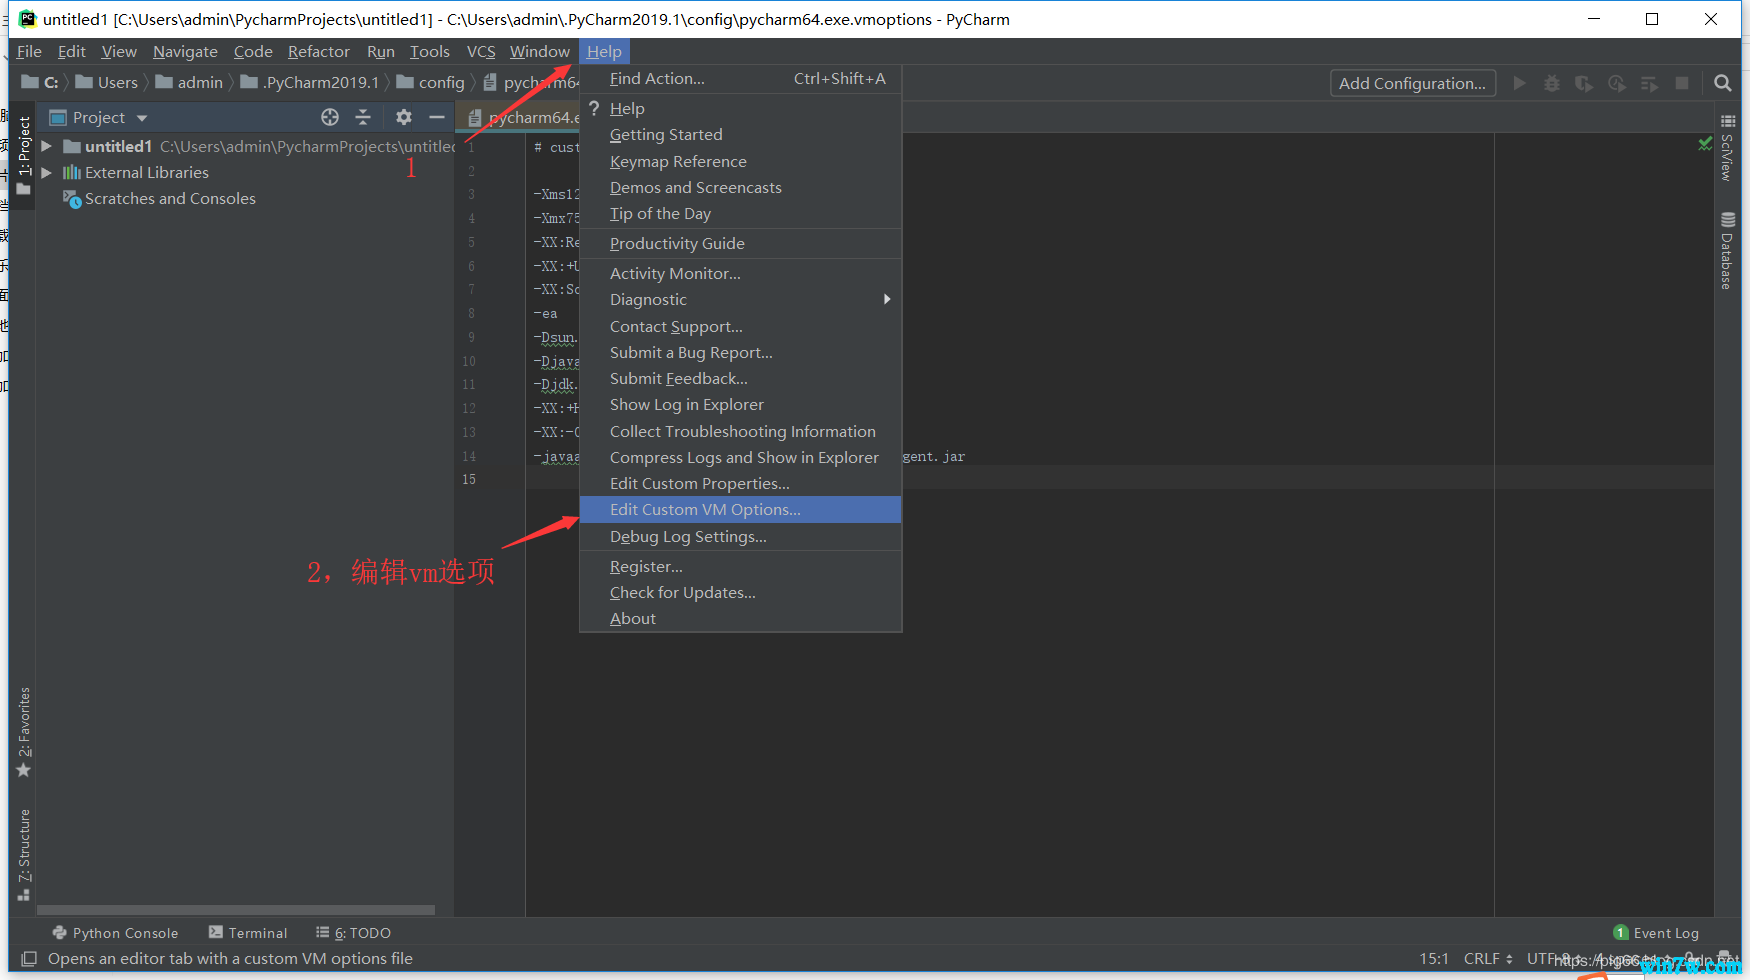1750x980 pixels.
Task: Choose Debug Log Settings...
Action: coord(740,536)
